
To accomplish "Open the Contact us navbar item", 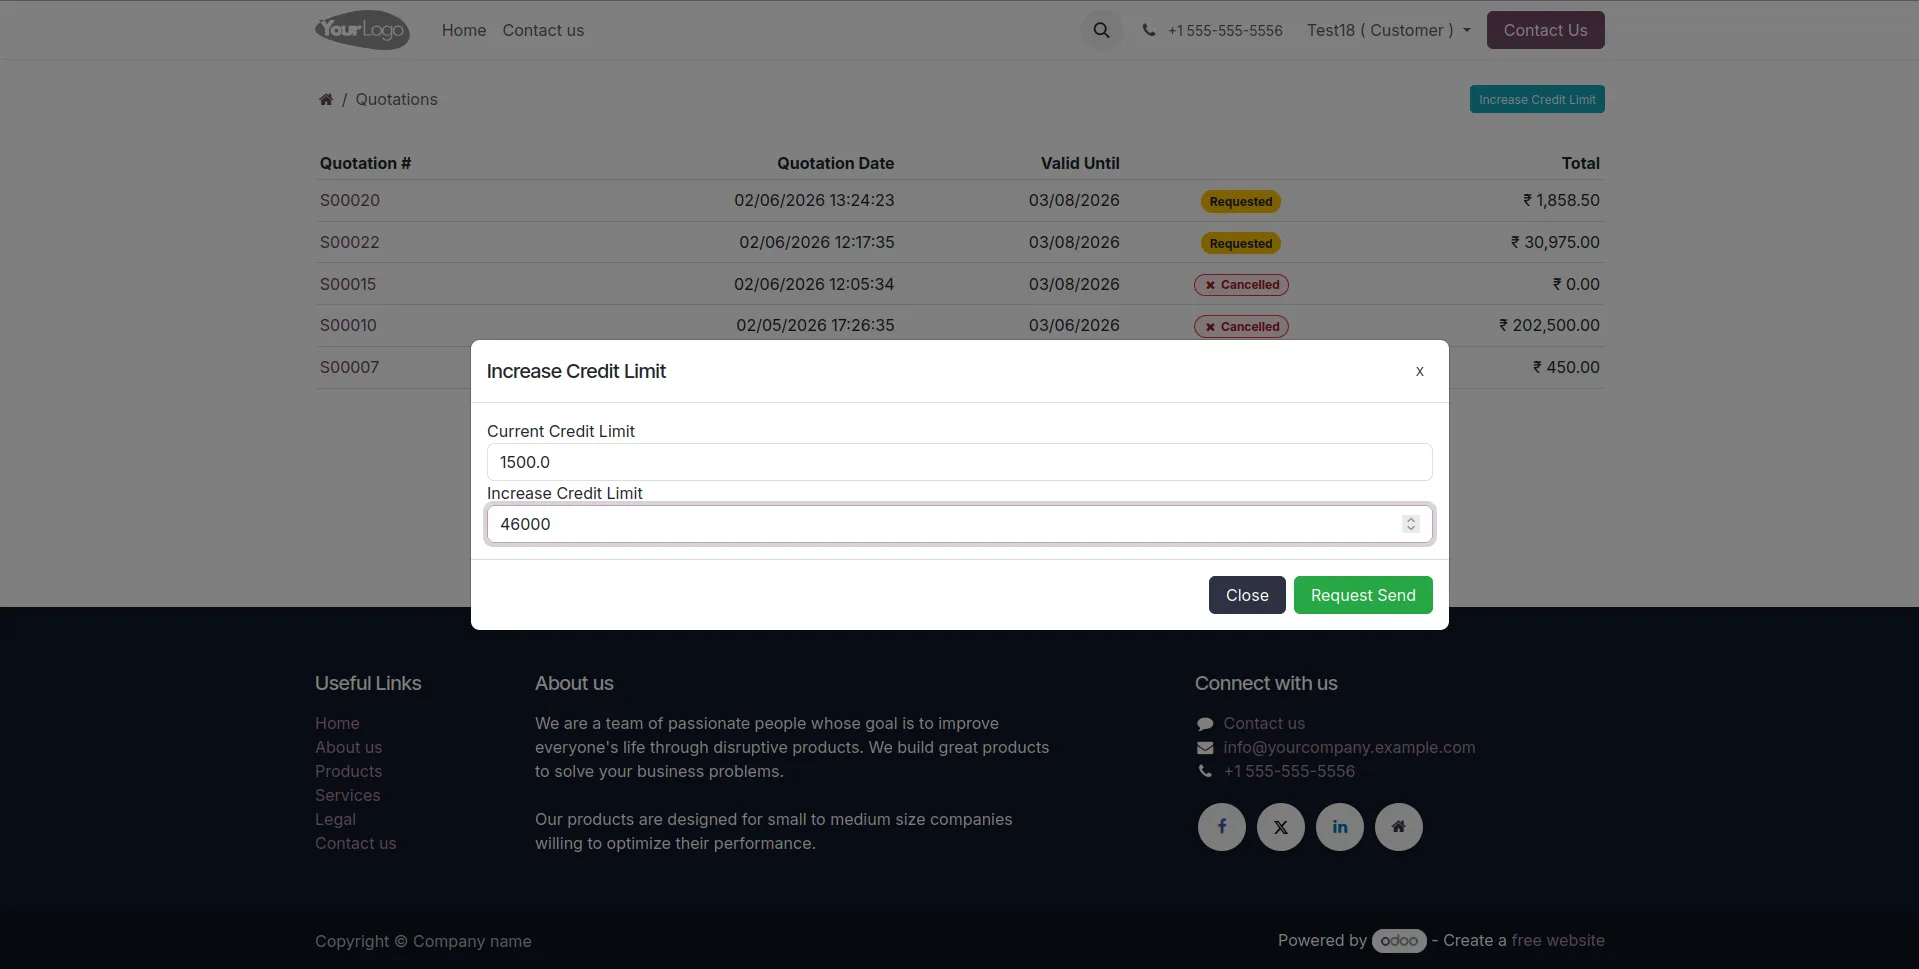I will click(543, 30).
